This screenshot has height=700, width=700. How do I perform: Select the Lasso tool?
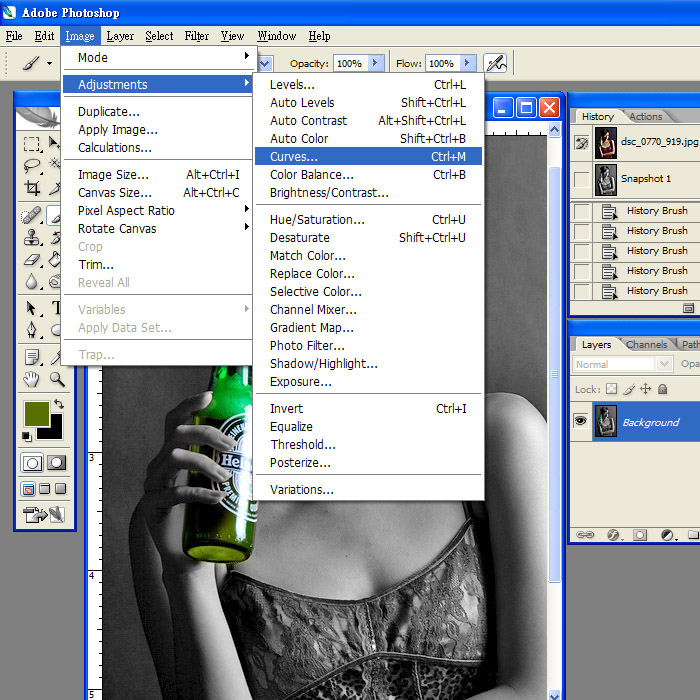pyautogui.click(x=31, y=166)
